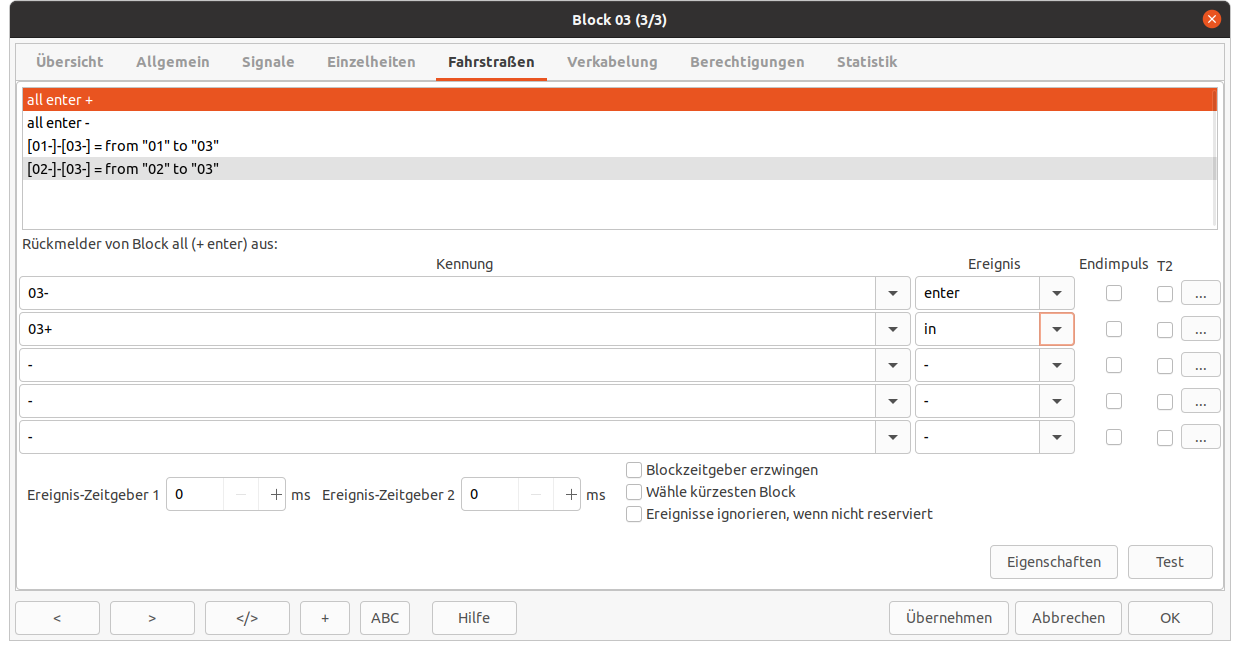Image resolution: width=1240 pixels, height=650 pixels.
Task: Decrease Ereignis-Zeitgeber 2 with minus stepper
Action: [537, 495]
